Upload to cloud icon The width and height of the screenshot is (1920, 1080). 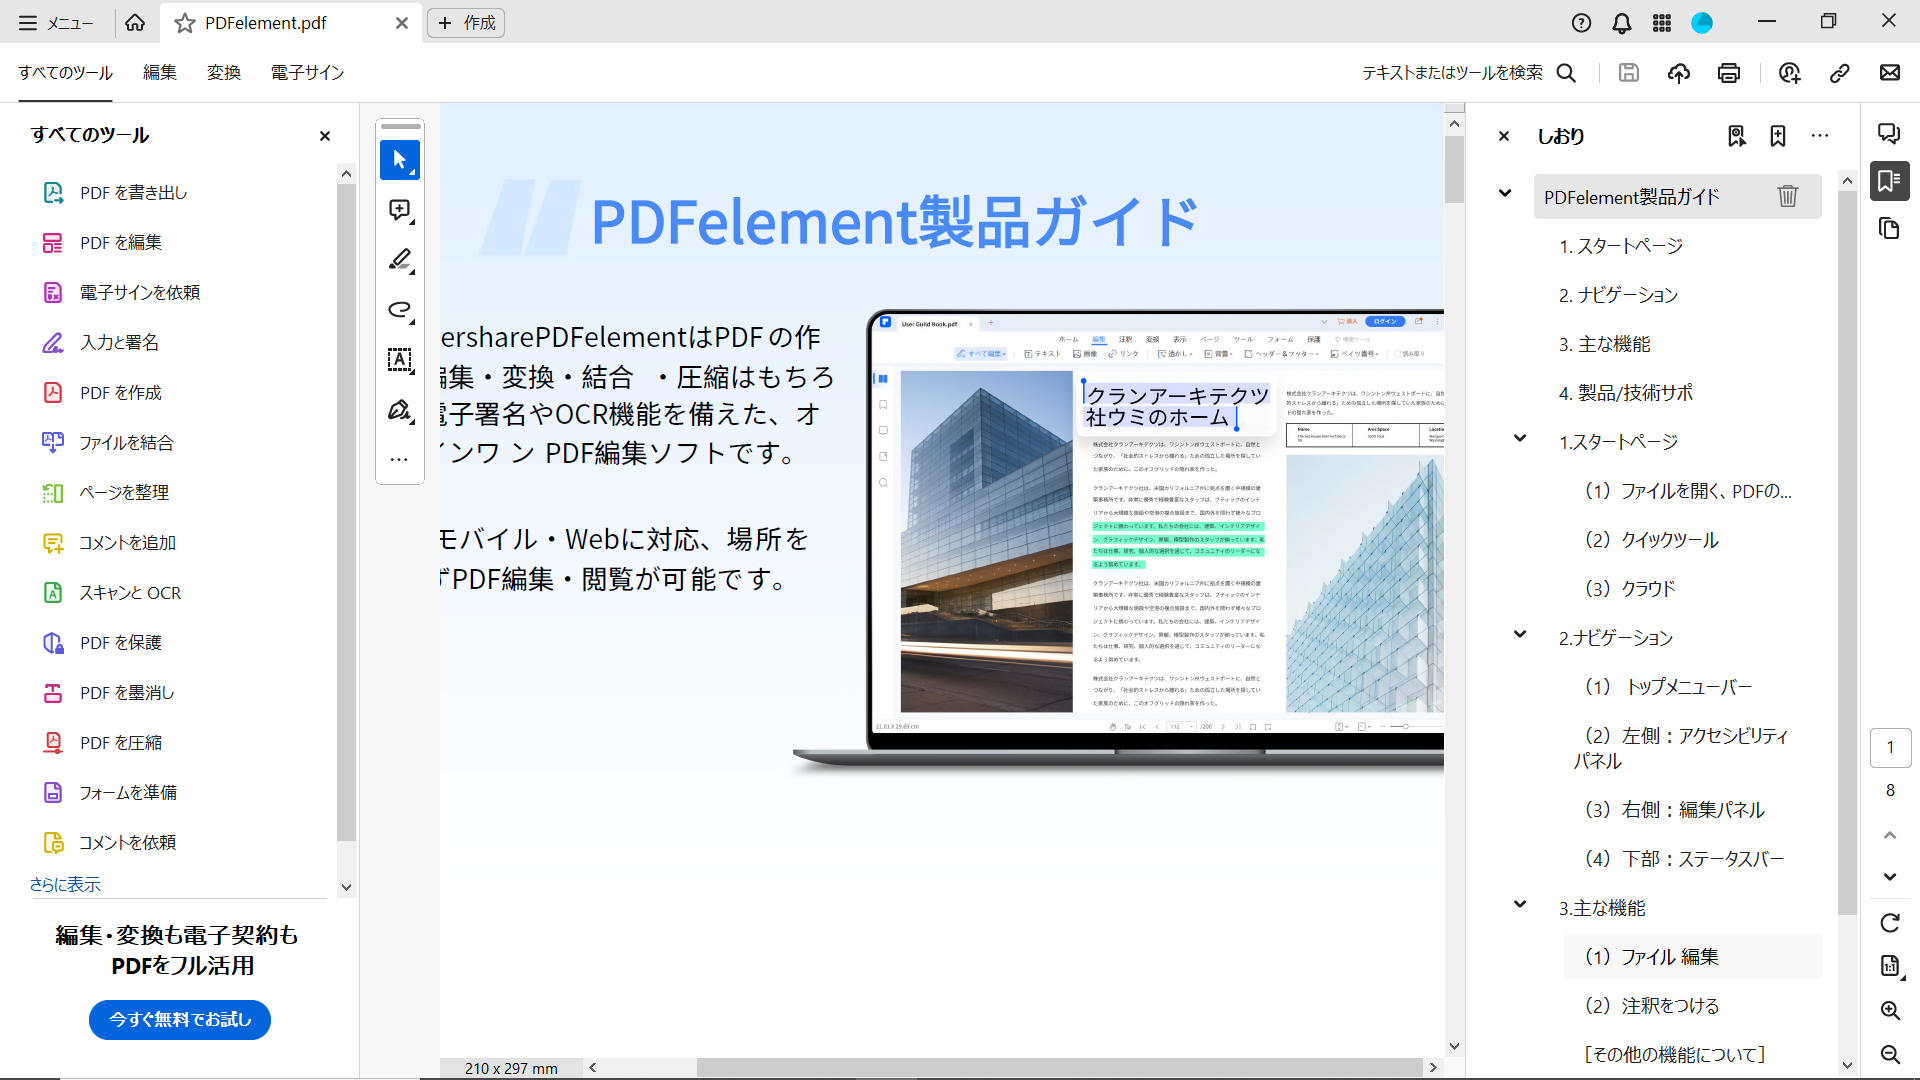[1679, 73]
